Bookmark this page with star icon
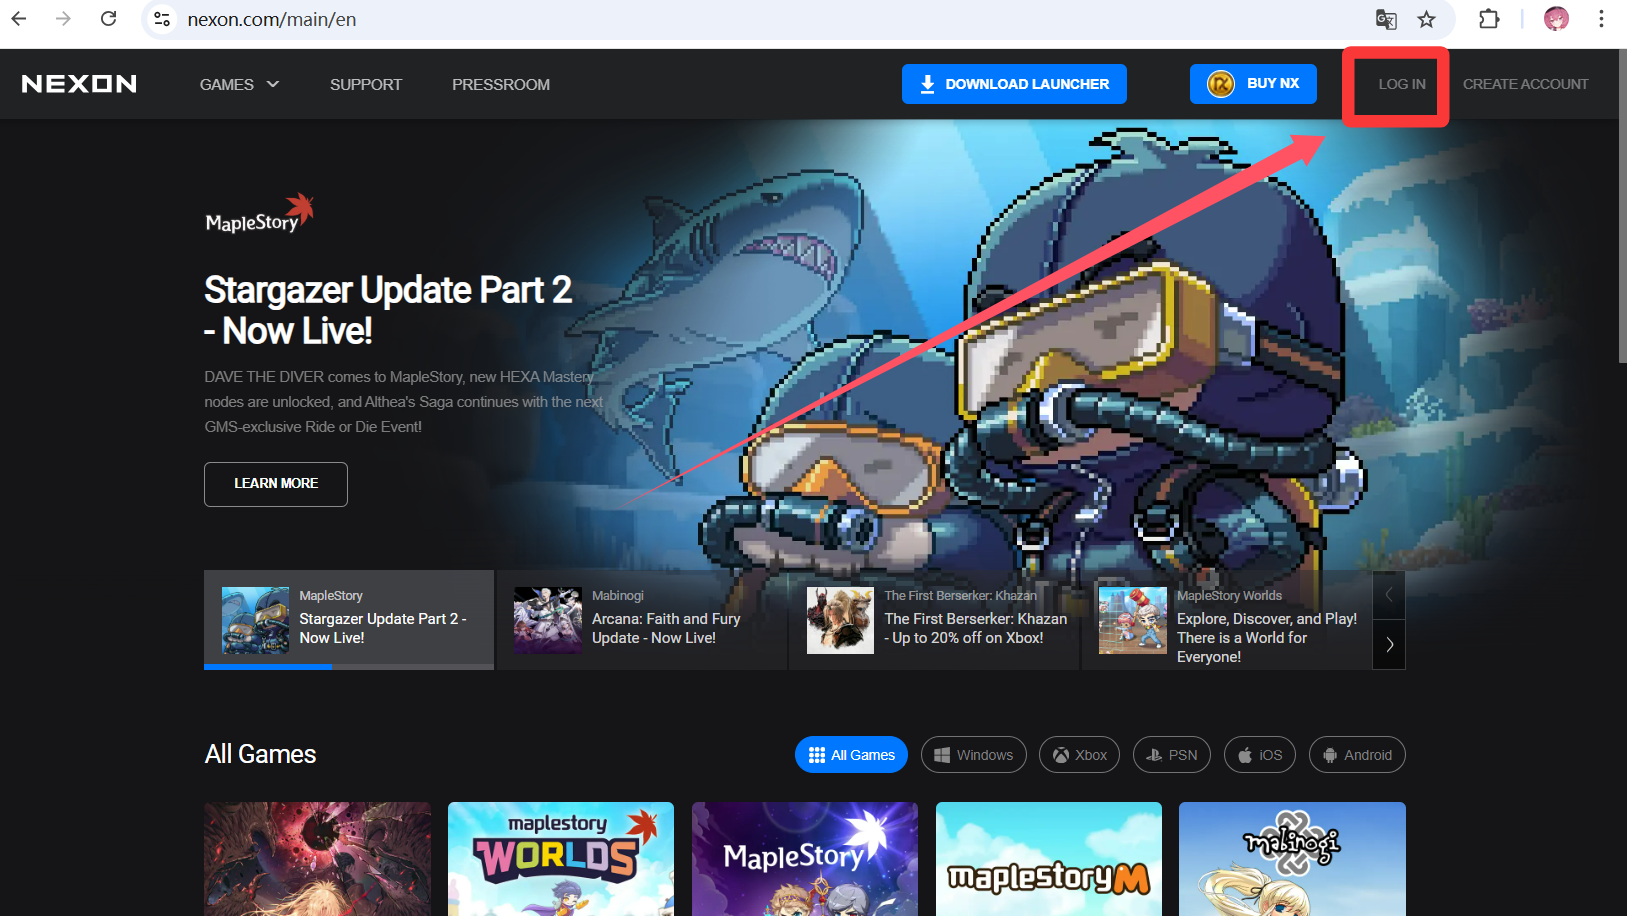Viewport: 1627px width, 916px height. point(1426,19)
